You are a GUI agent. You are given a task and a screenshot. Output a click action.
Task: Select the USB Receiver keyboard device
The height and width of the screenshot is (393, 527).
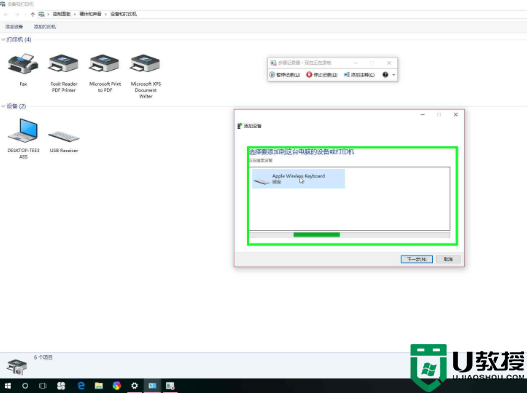pos(64,136)
